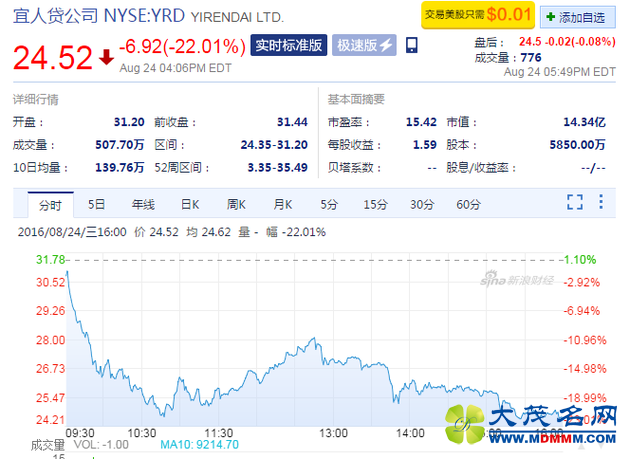Click the MA10: 9214.70 label

coord(199,445)
